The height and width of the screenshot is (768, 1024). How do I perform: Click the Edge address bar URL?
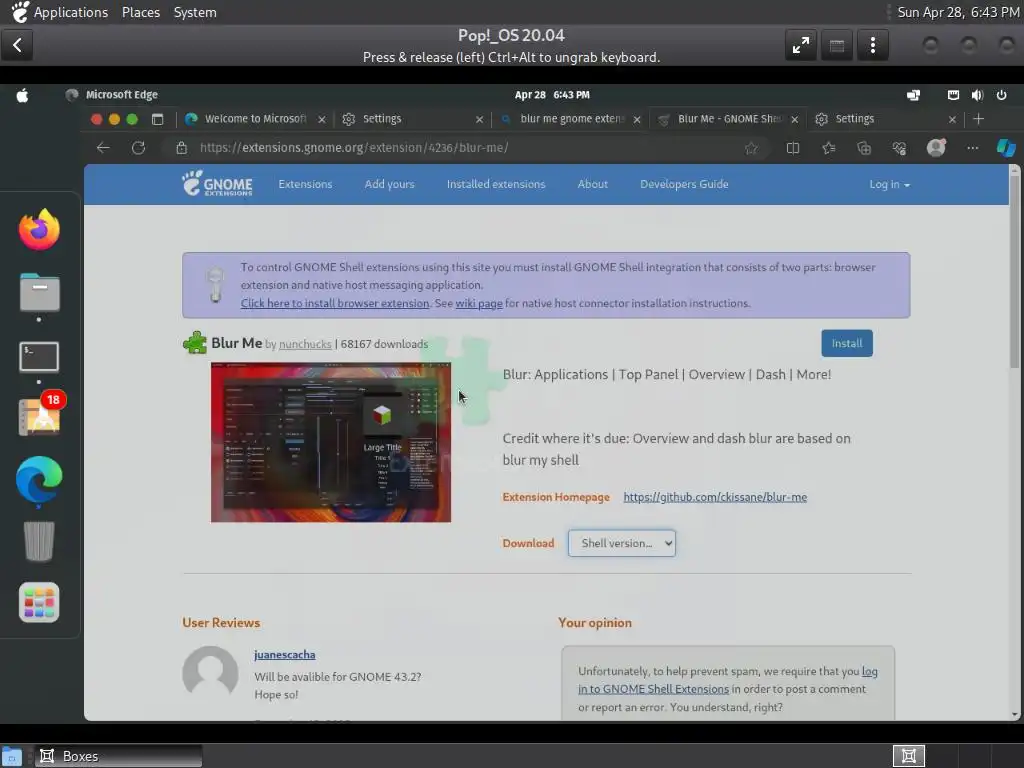click(354, 148)
